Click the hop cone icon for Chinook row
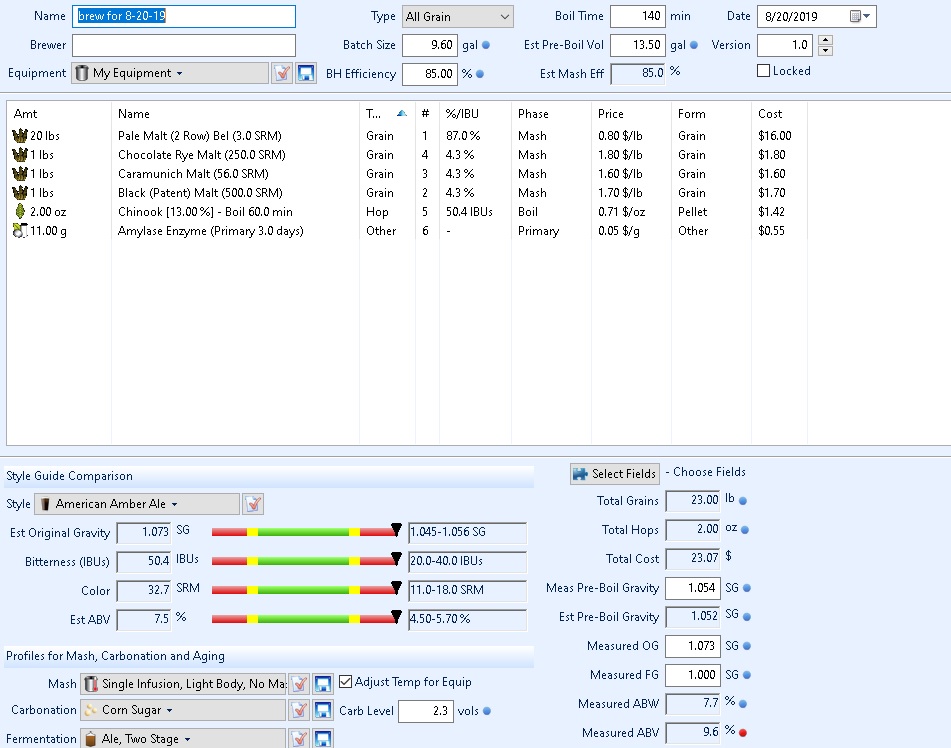The height and width of the screenshot is (748, 951). coord(19,211)
